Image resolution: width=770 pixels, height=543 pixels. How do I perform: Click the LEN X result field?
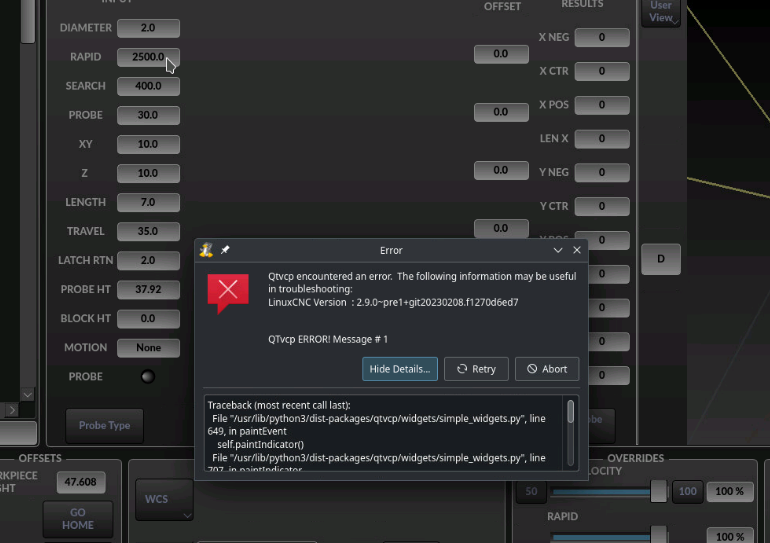(602, 139)
